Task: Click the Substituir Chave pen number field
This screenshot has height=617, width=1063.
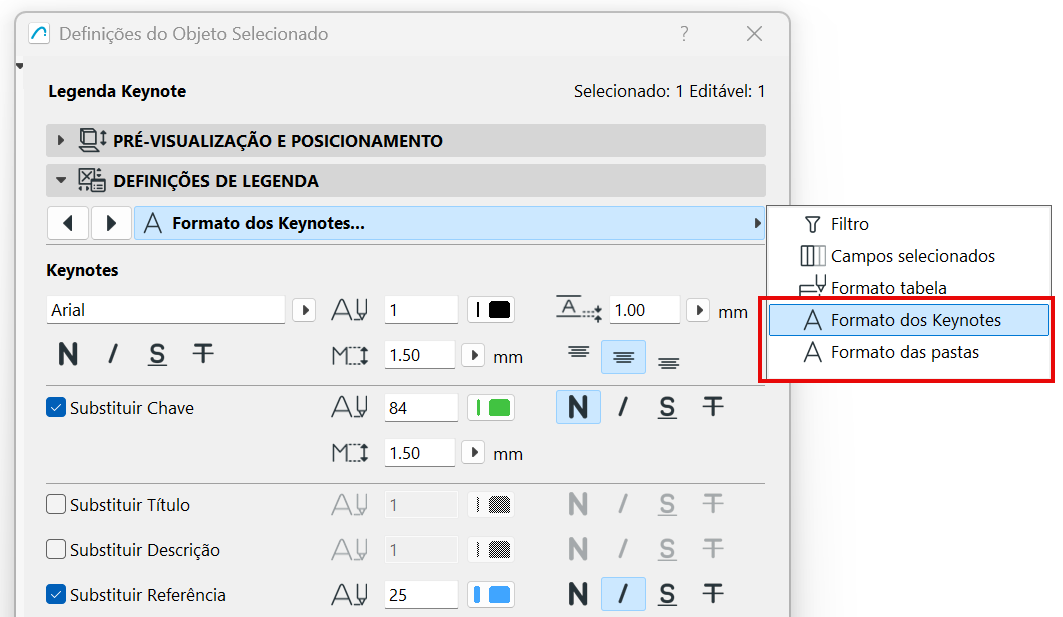Action: point(421,408)
